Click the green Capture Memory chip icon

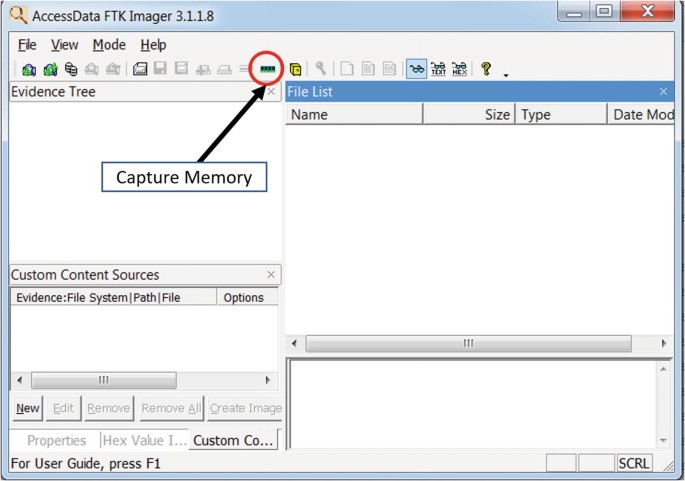268,69
